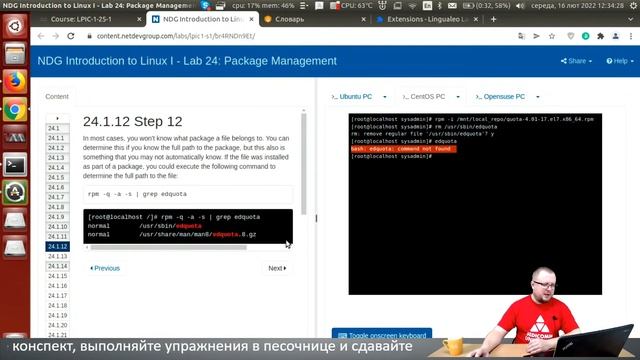Viewport: 640px width, 360px height.
Task: Select the Ubuntu PC terminal tab
Action: (352, 97)
